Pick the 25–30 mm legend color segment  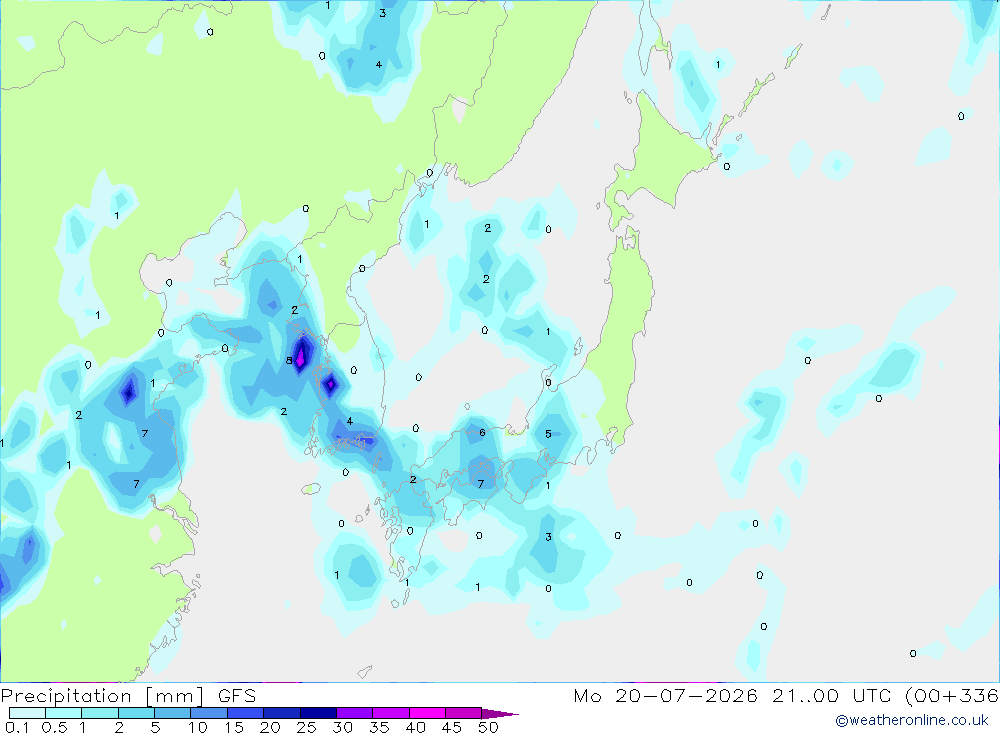318,713
